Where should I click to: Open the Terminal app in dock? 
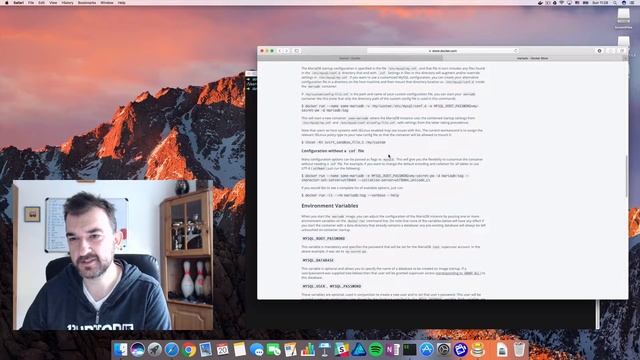point(409,350)
